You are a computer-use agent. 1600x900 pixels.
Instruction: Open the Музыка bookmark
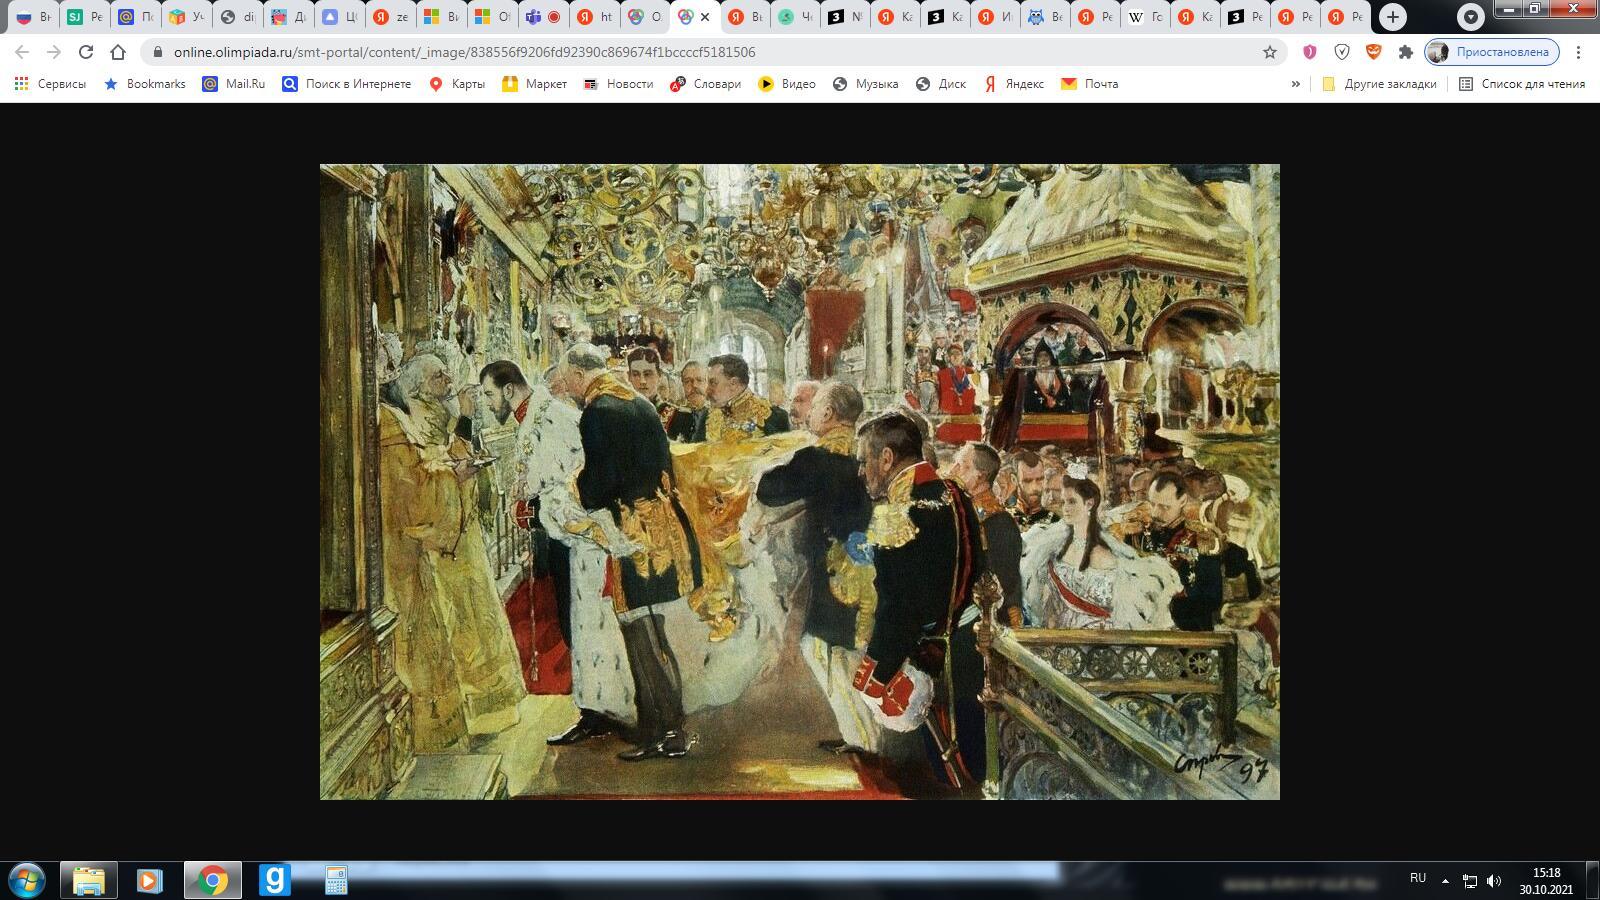(x=866, y=84)
